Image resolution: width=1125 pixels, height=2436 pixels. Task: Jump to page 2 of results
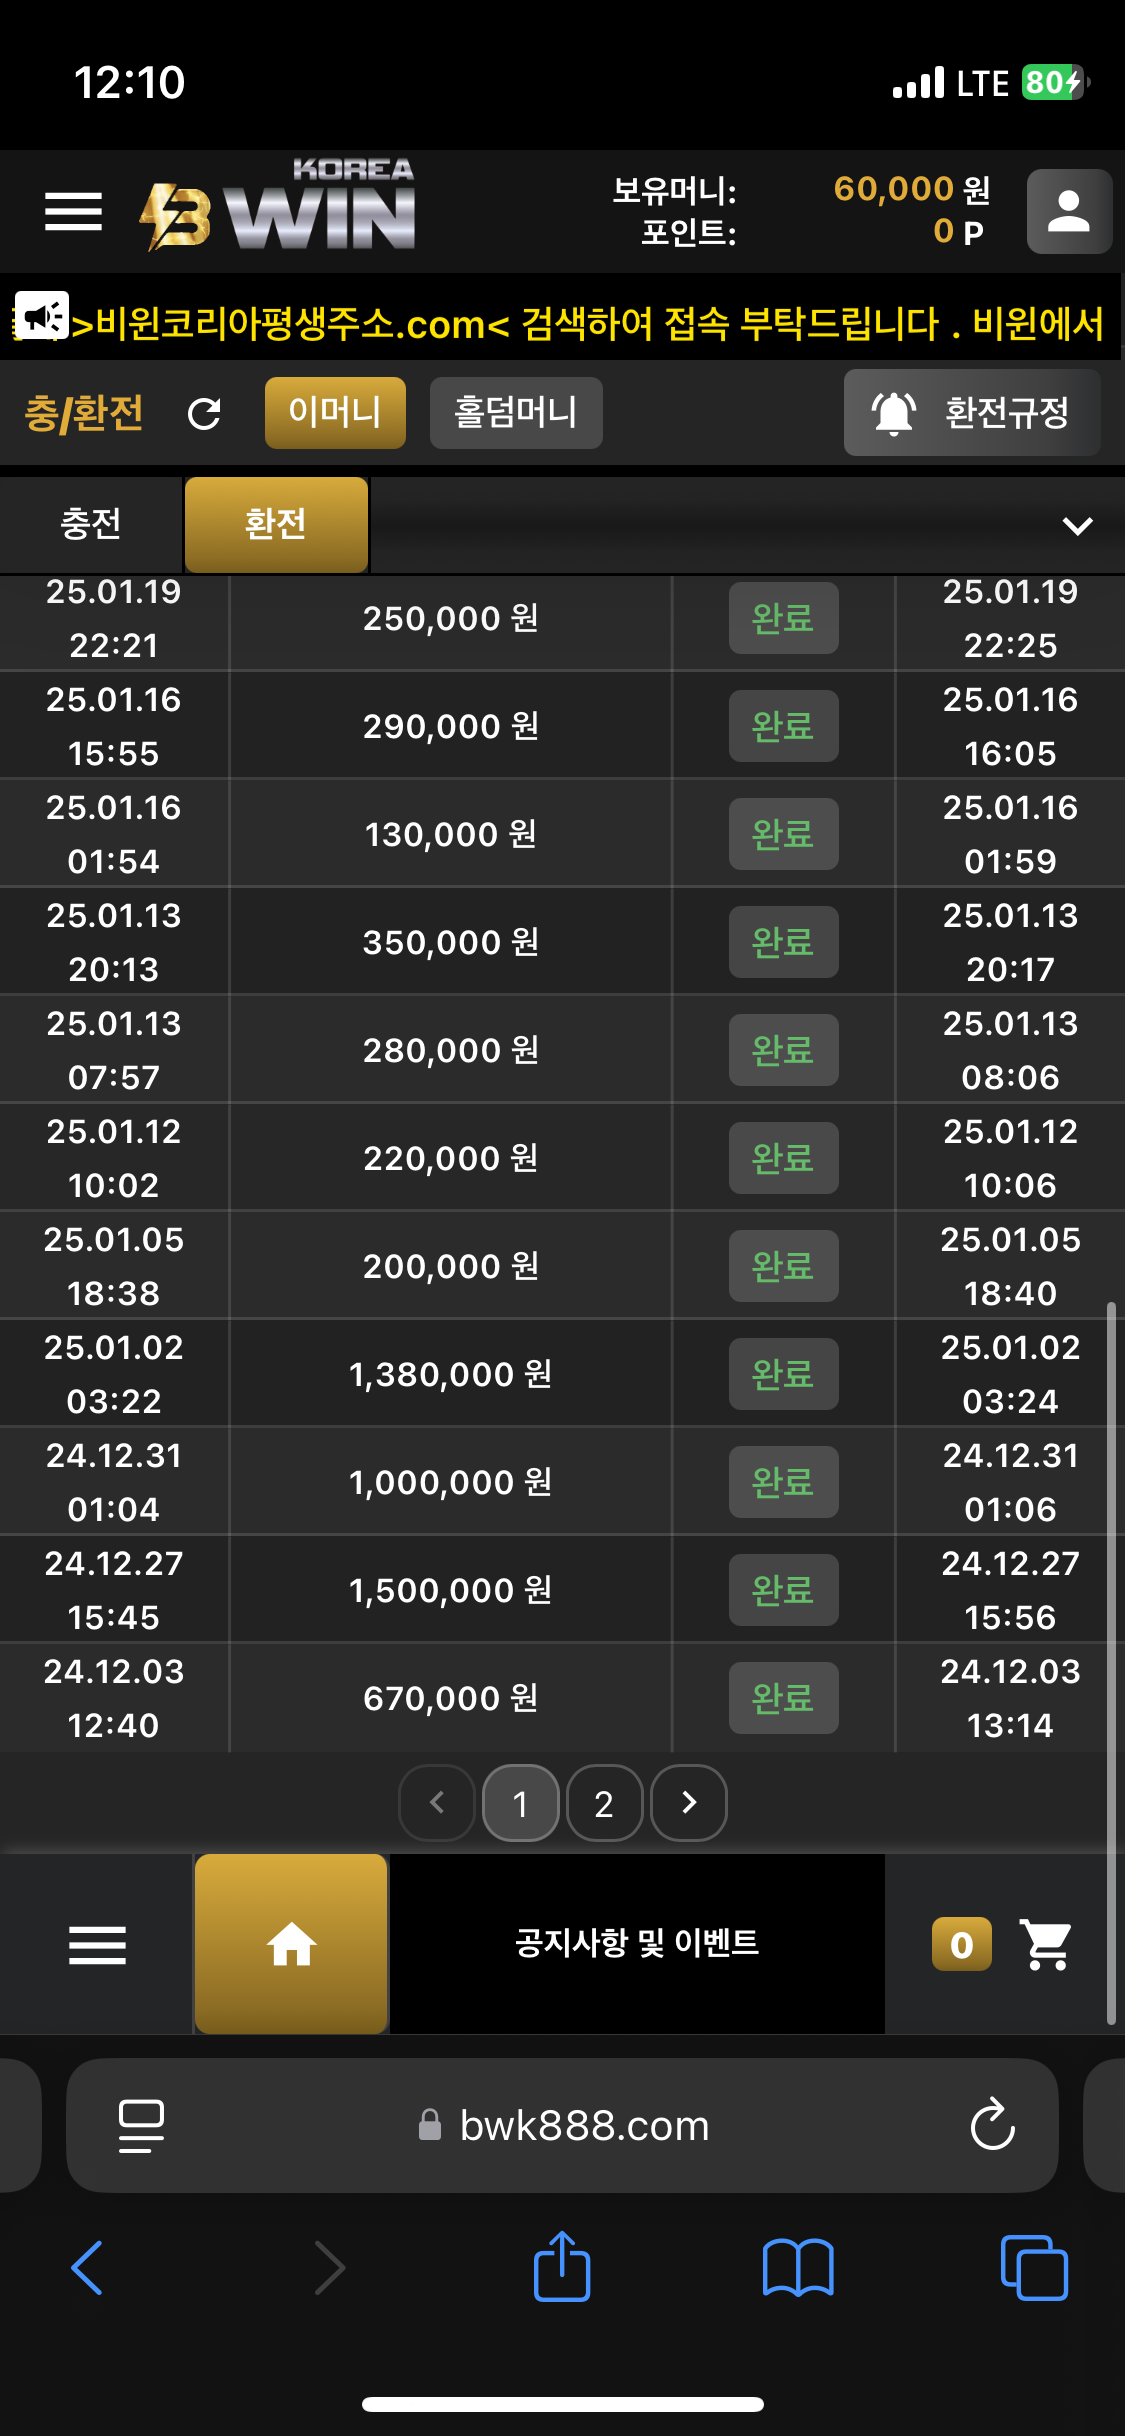604,1803
